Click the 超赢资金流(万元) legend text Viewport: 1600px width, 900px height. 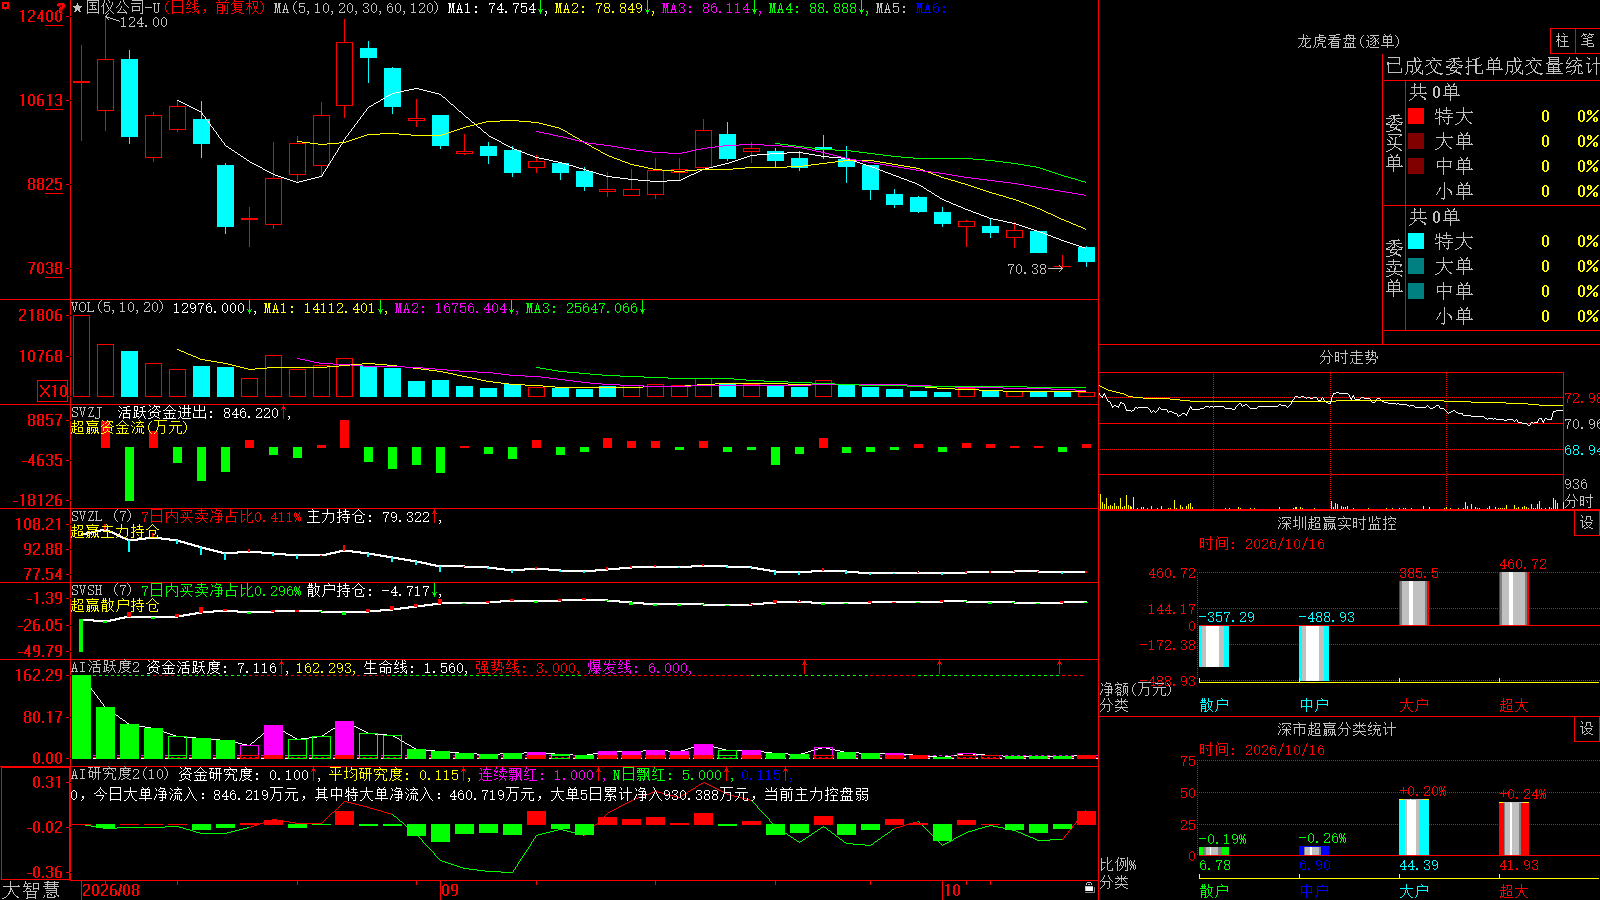point(129,427)
